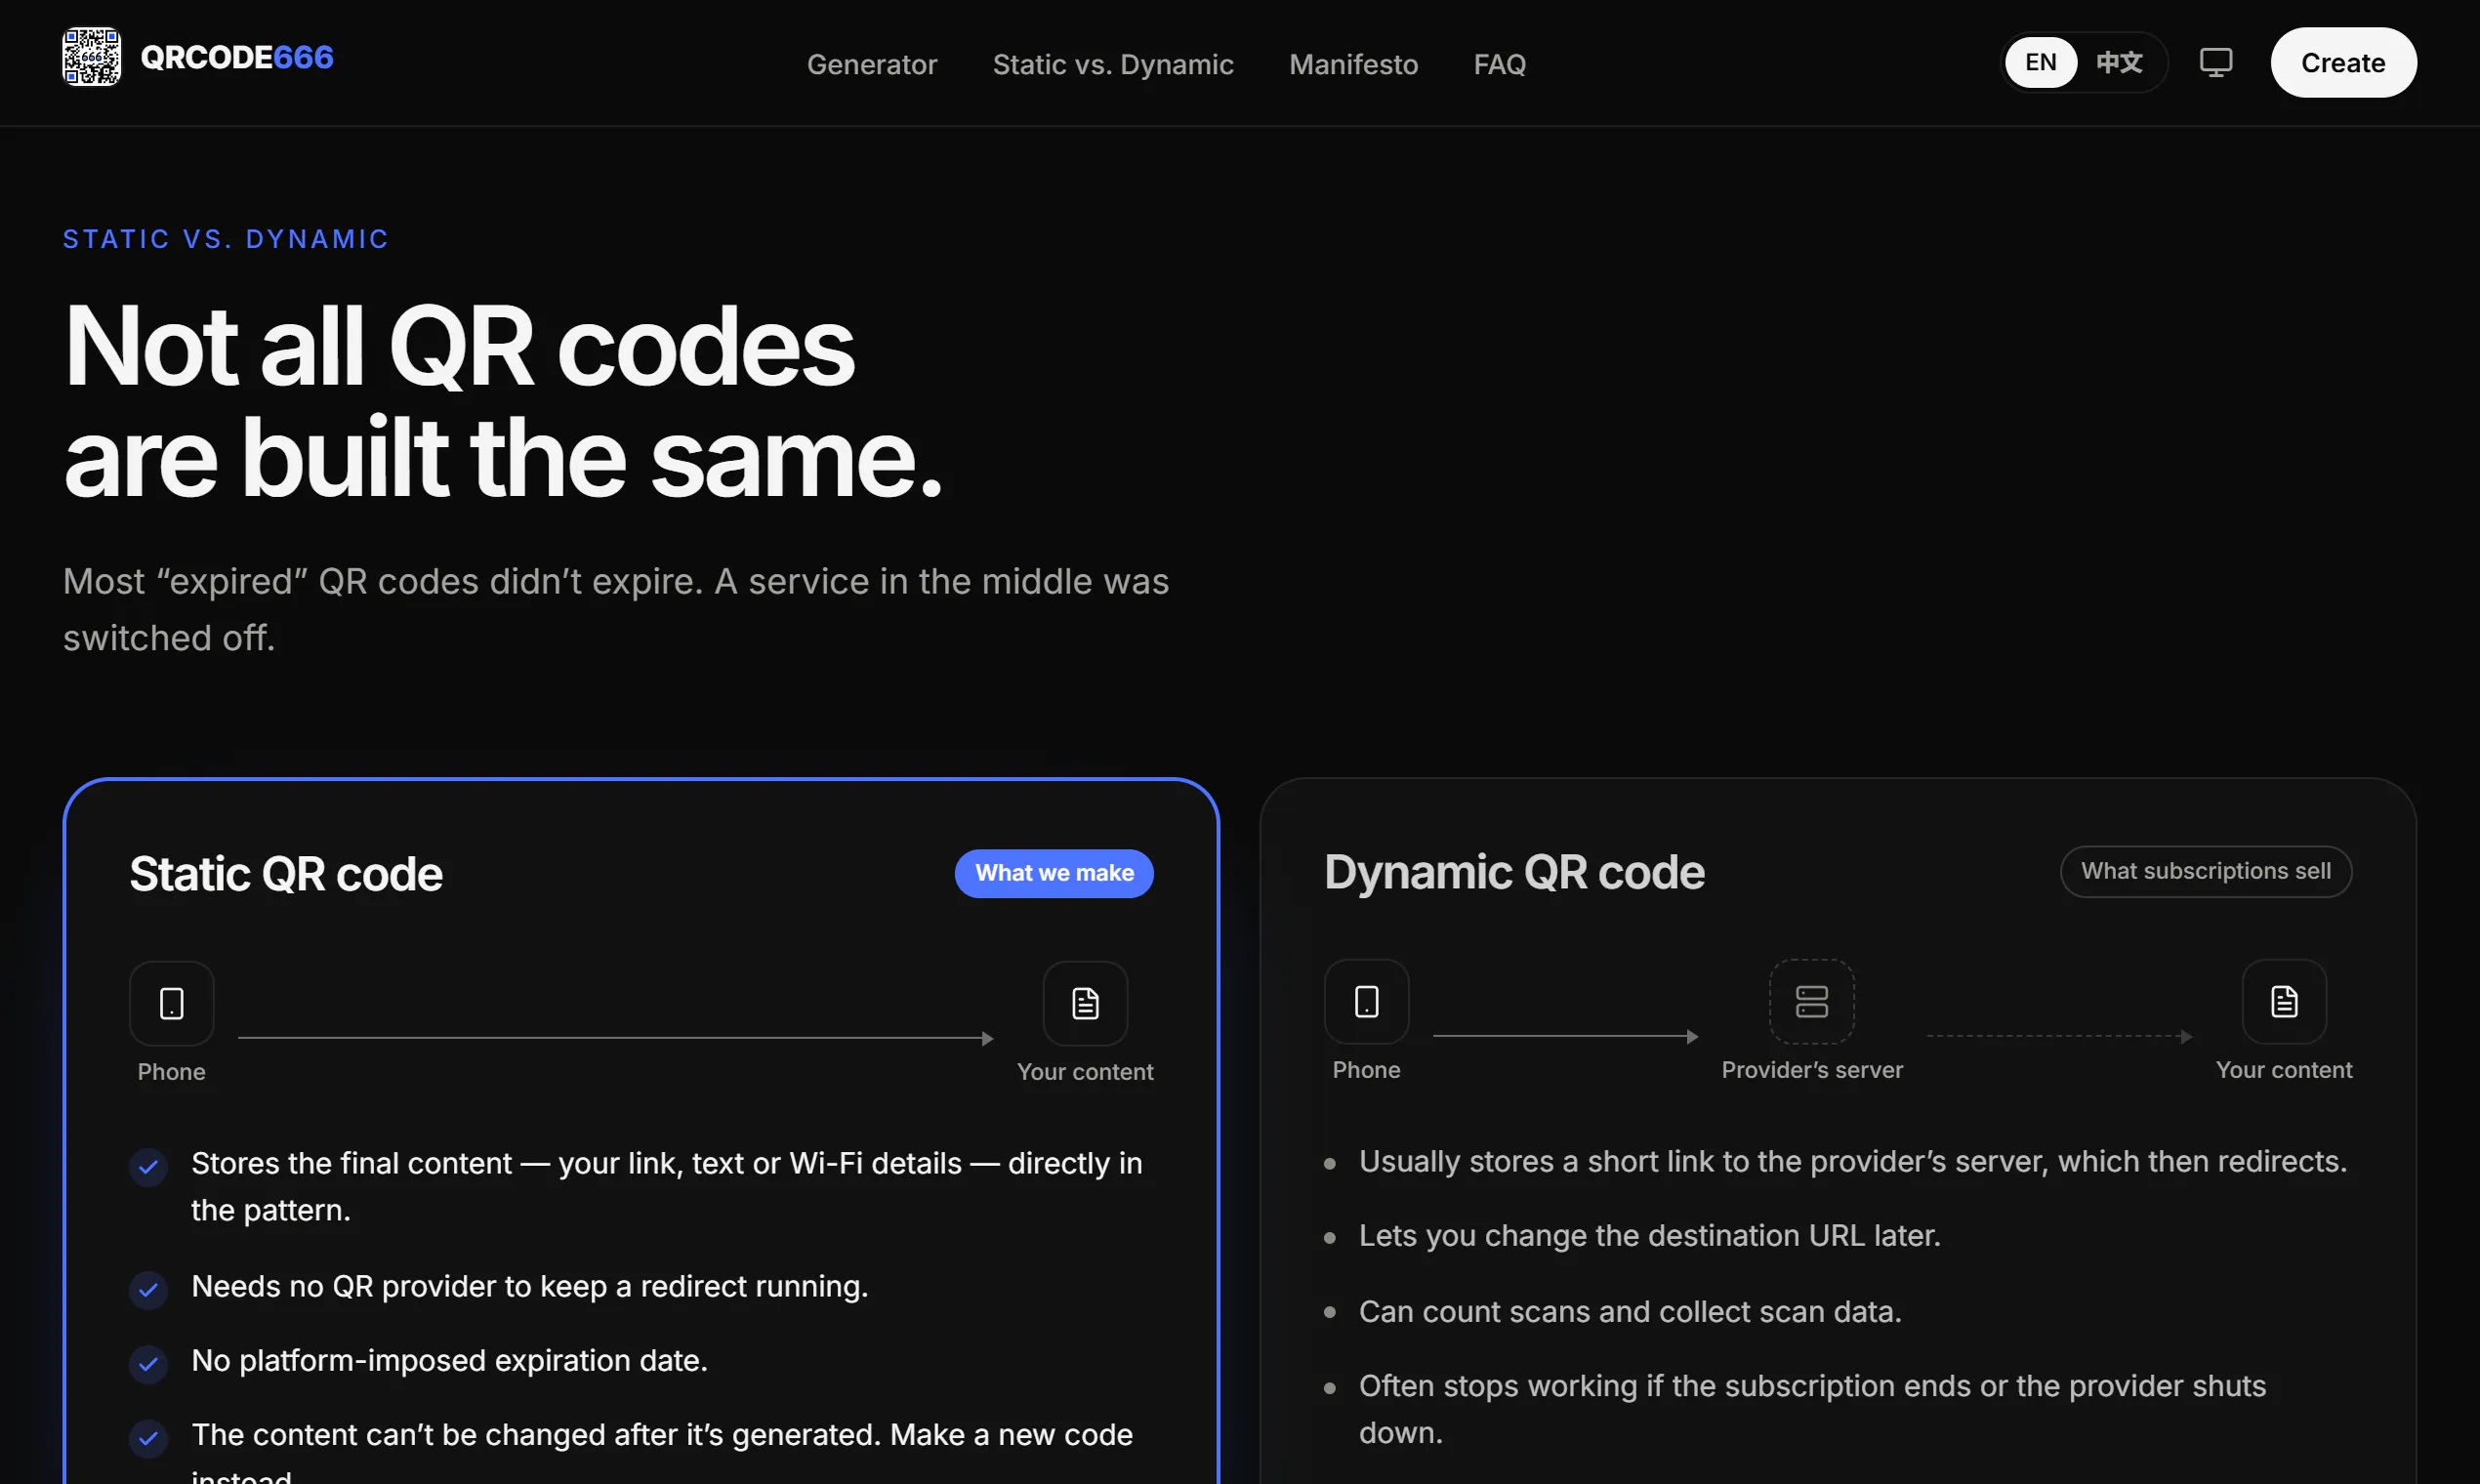Viewport: 2480px width, 1484px height.
Task: Click the 'What subscriptions sell' badge
Action: pyautogui.click(x=2205, y=871)
